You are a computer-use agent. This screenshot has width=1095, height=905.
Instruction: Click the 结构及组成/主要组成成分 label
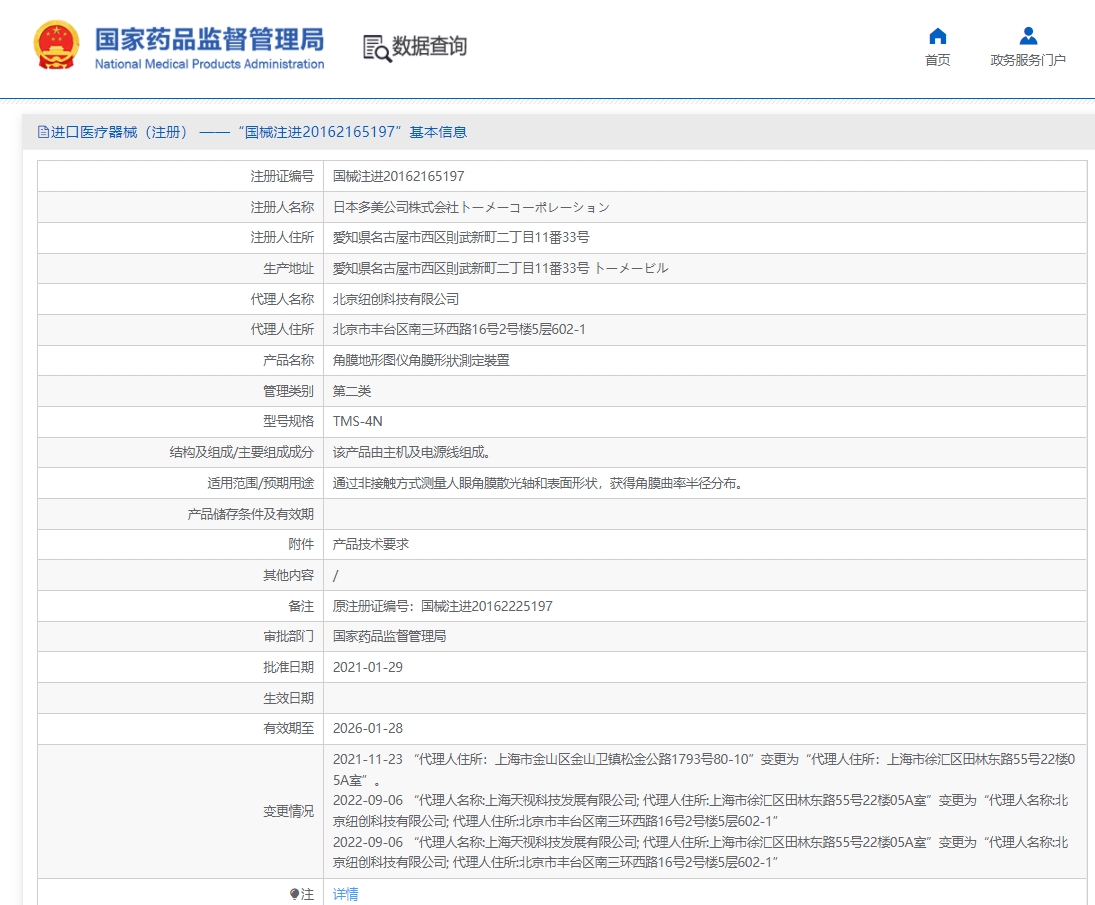[x=242, y=452]
